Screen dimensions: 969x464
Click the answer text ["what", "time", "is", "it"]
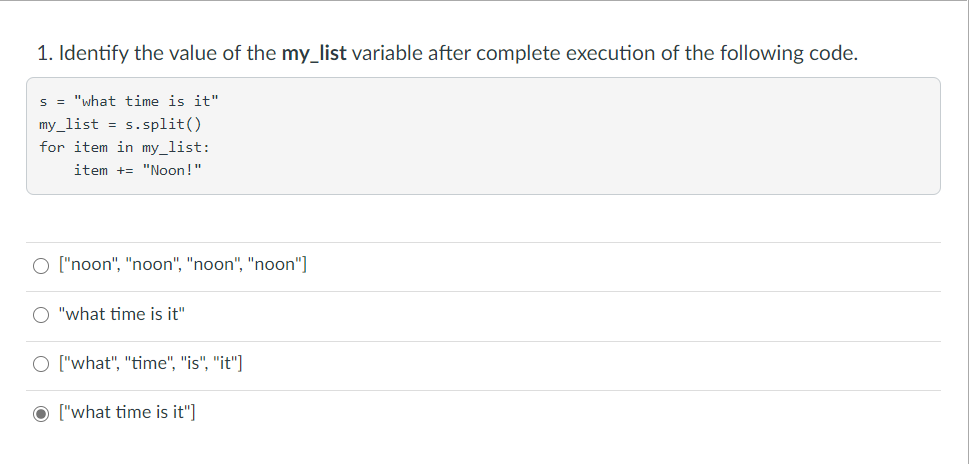tap(151, 363)
